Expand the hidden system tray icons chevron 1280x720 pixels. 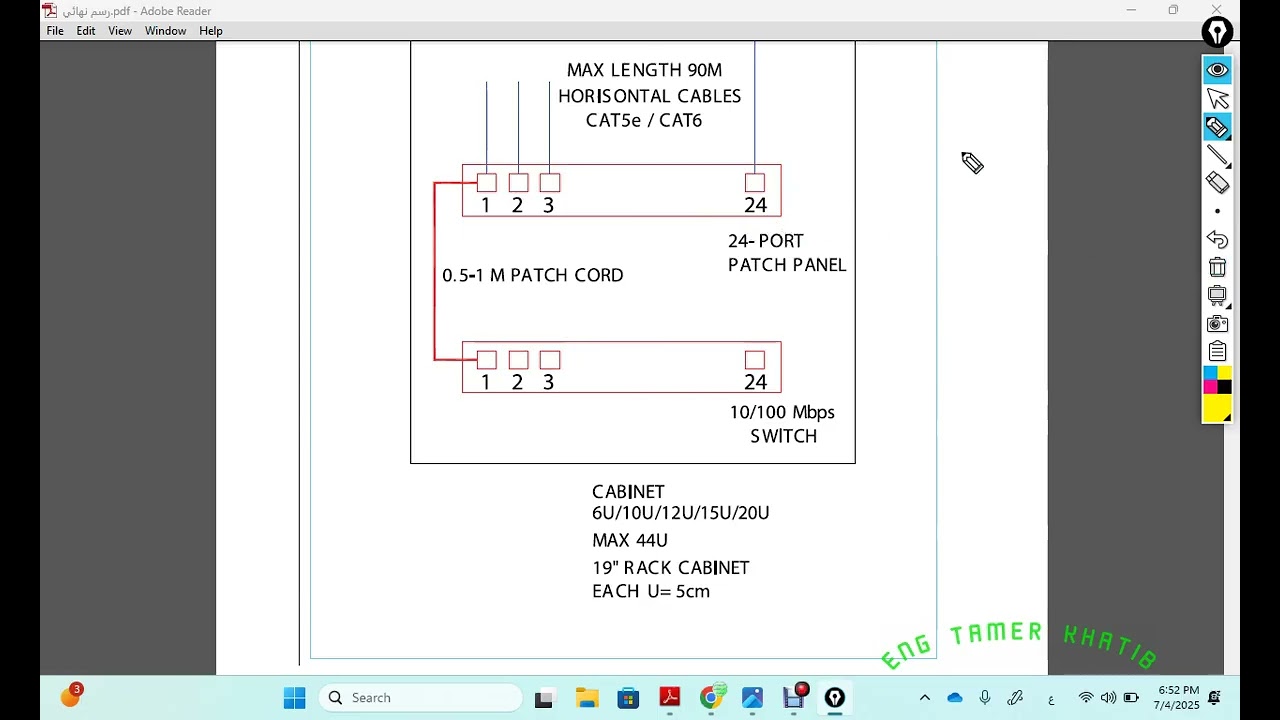point(925,698)
